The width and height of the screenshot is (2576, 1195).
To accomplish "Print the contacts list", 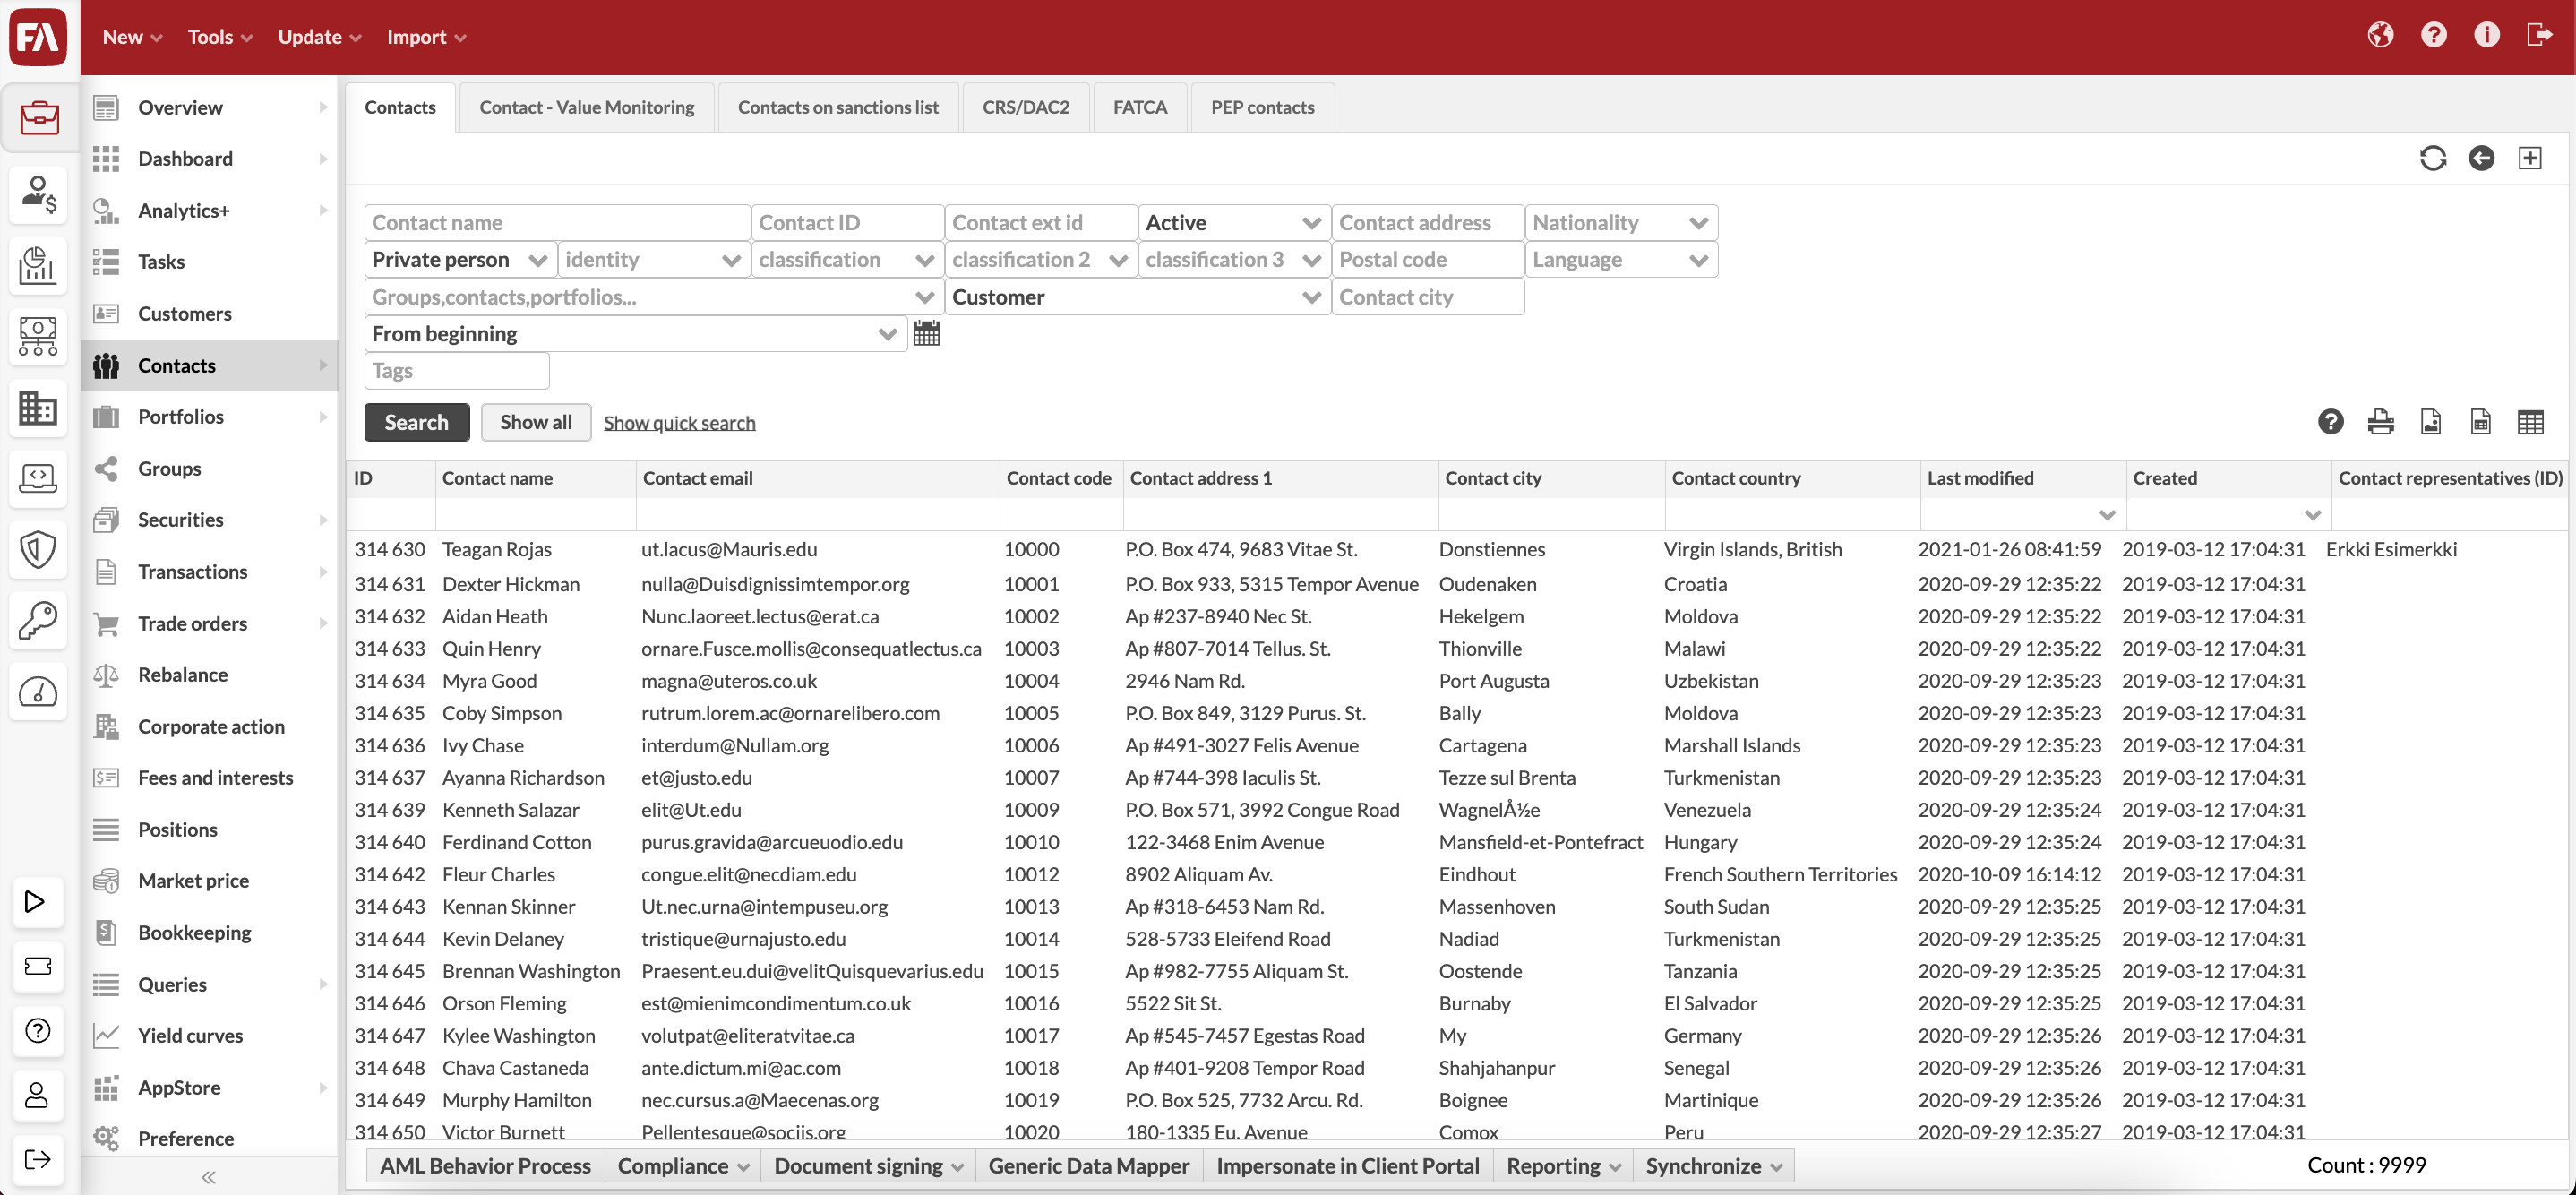I will (x=2380, y=422).
